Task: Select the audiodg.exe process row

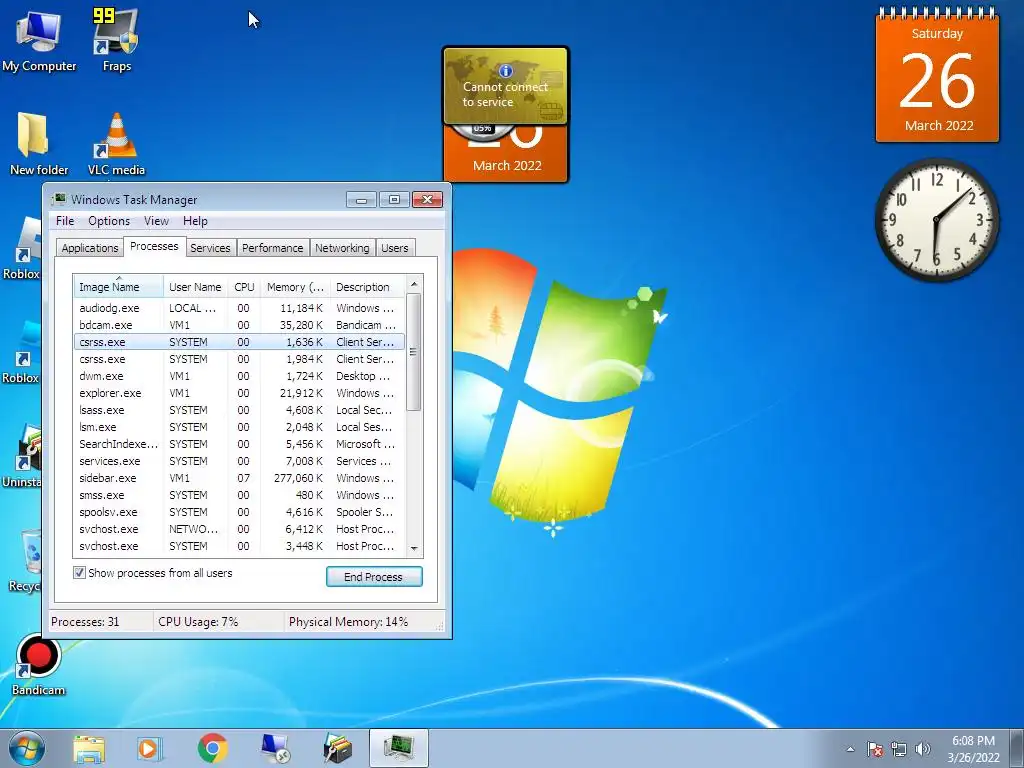Action: click(239, 308)
